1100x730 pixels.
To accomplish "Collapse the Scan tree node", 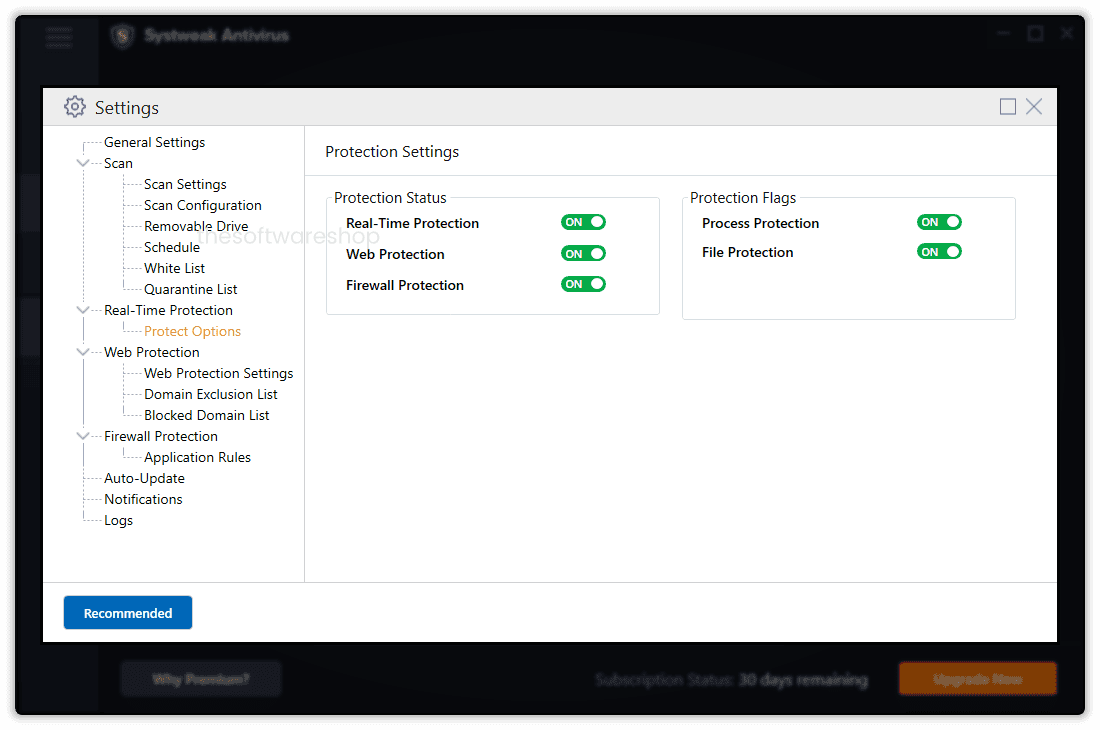I will 83,163.
